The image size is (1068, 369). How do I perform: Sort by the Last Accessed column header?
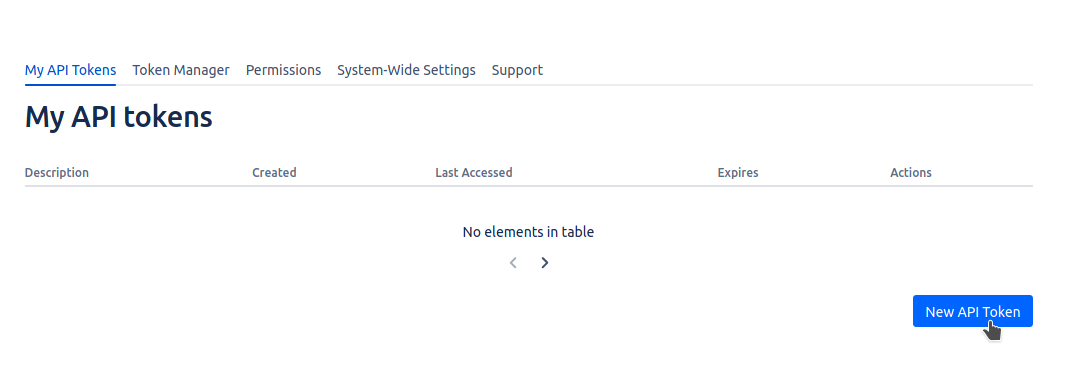click(473, 172)
